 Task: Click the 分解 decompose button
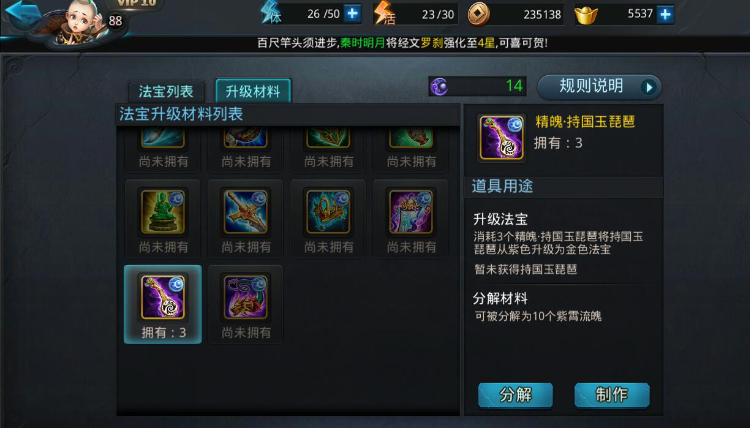click(x=516, y=395)
